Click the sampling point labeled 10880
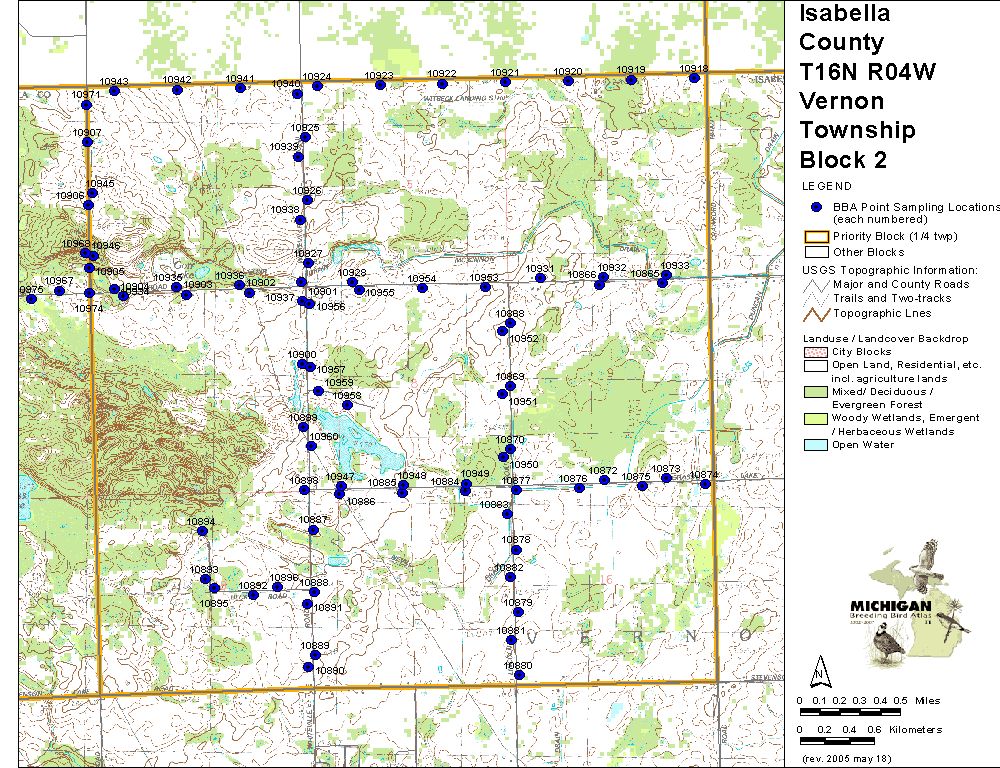The width and height of the screenshot is (1000, 768). (519, 676)
